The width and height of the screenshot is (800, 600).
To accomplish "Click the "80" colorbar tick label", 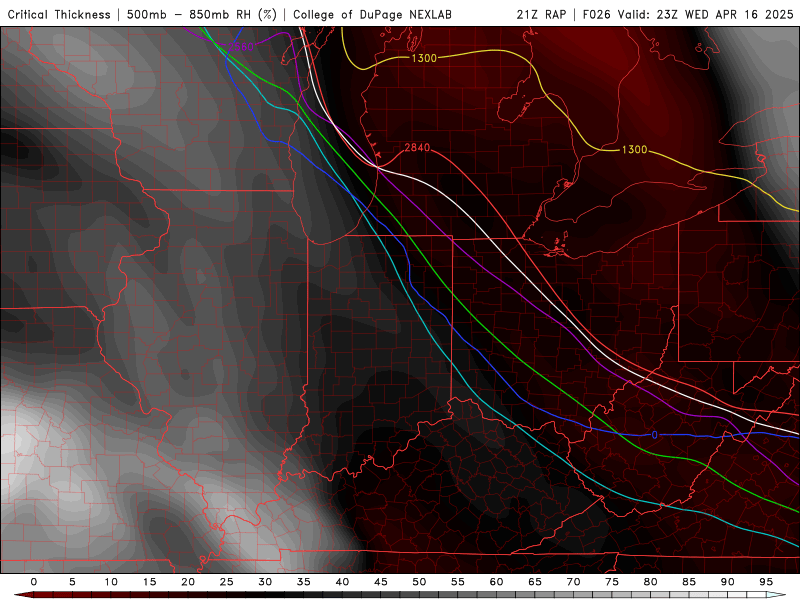I will click(651, 582).
